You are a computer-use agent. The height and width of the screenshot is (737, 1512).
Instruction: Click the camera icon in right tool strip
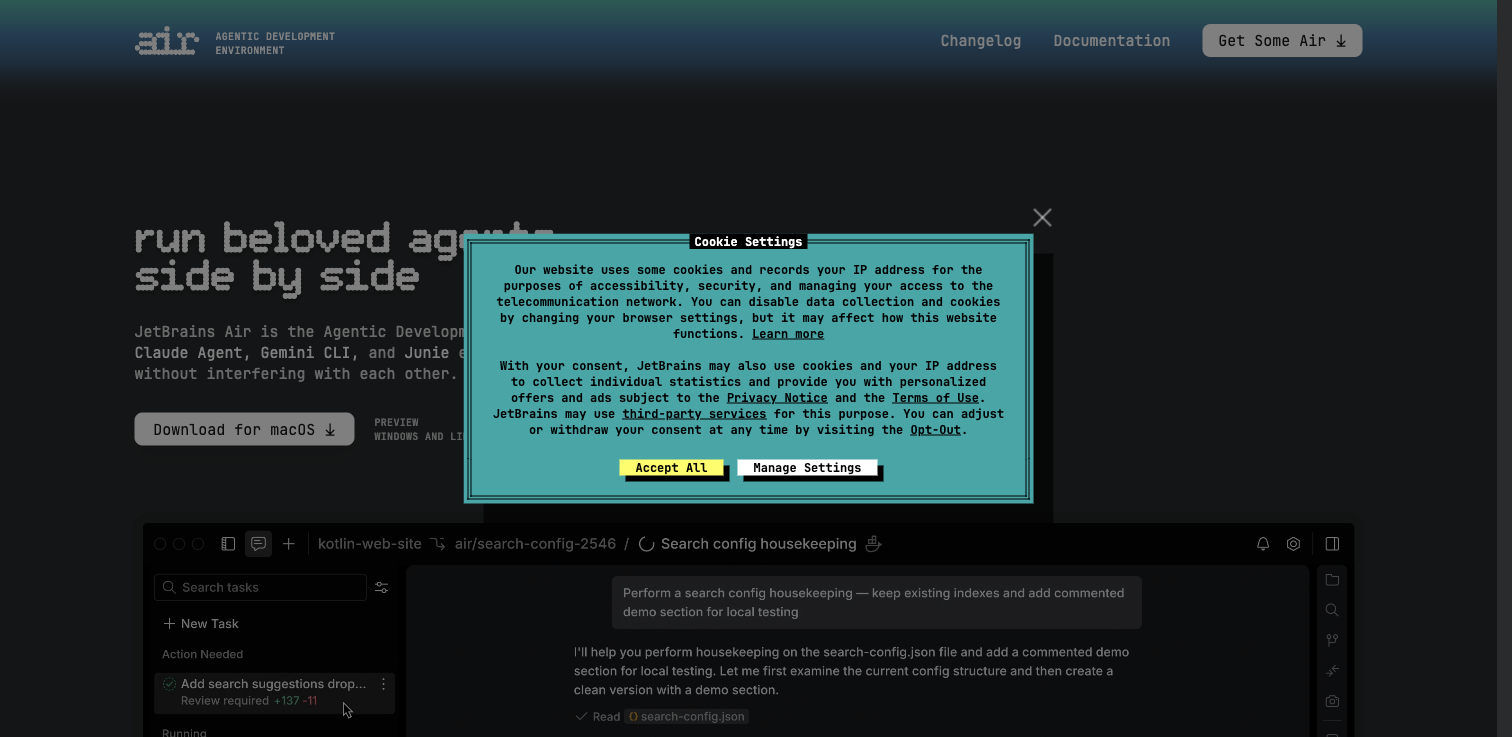(x=1332, y=702)
